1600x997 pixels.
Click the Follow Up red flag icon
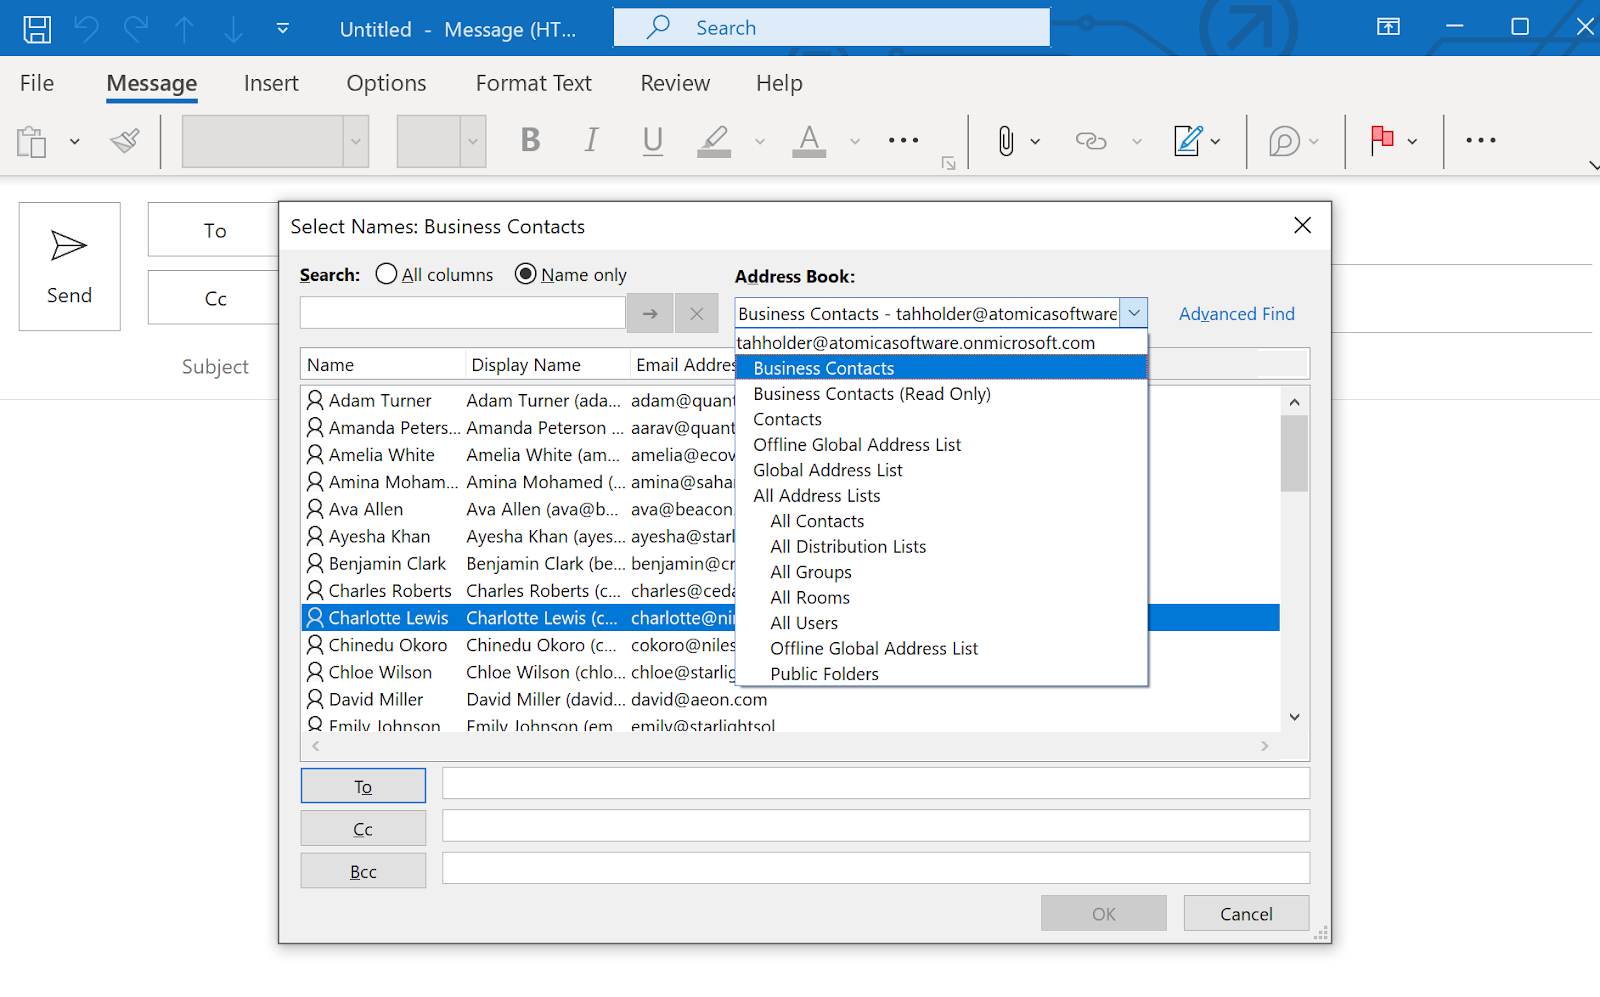pyautogui.click(x=1382, y=139)
